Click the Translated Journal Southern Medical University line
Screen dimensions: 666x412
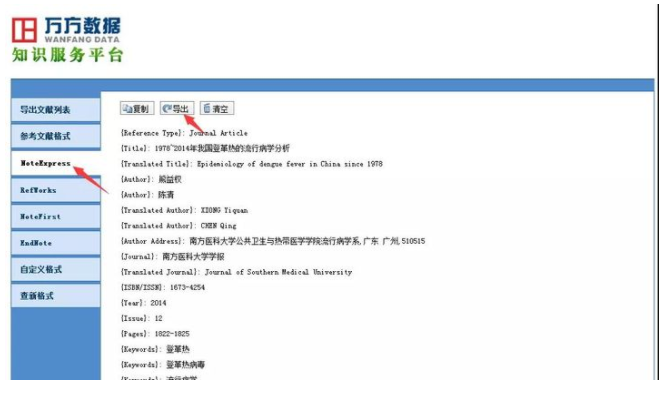tap(236, 272)
